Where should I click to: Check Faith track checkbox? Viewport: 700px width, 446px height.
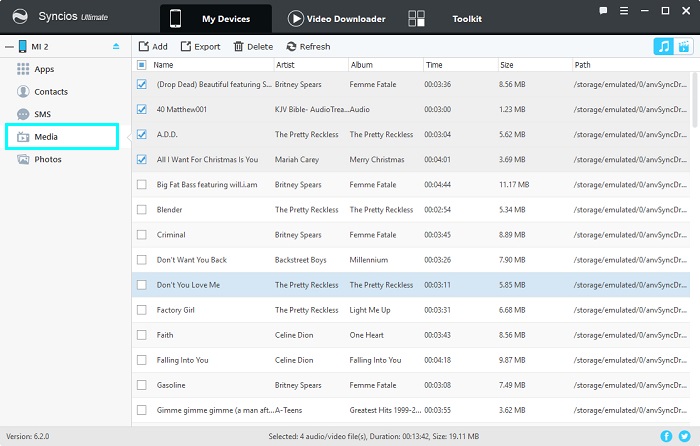(x=142, y=334)
